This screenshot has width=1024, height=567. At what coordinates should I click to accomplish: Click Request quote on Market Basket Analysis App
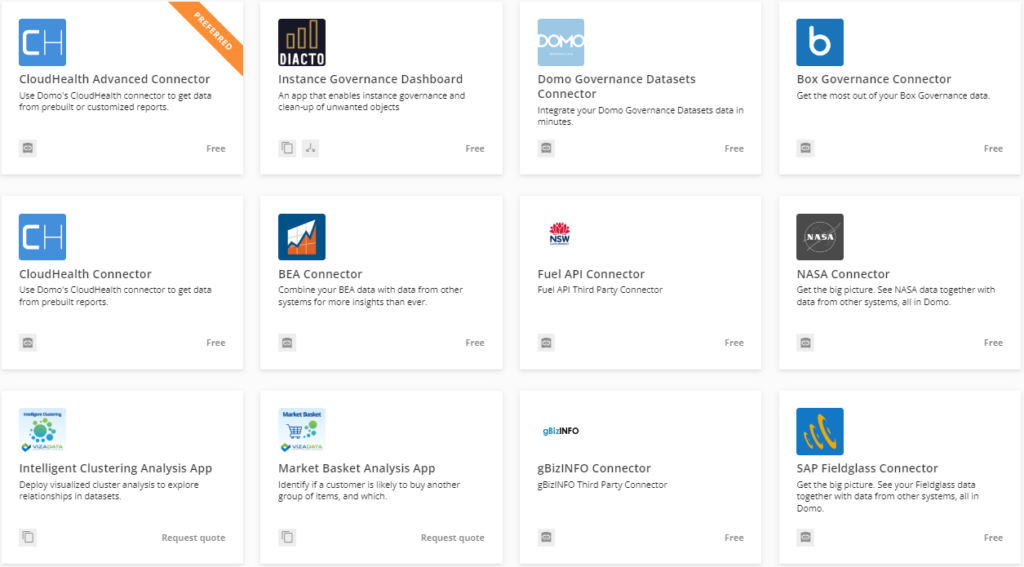pos(452,538)
